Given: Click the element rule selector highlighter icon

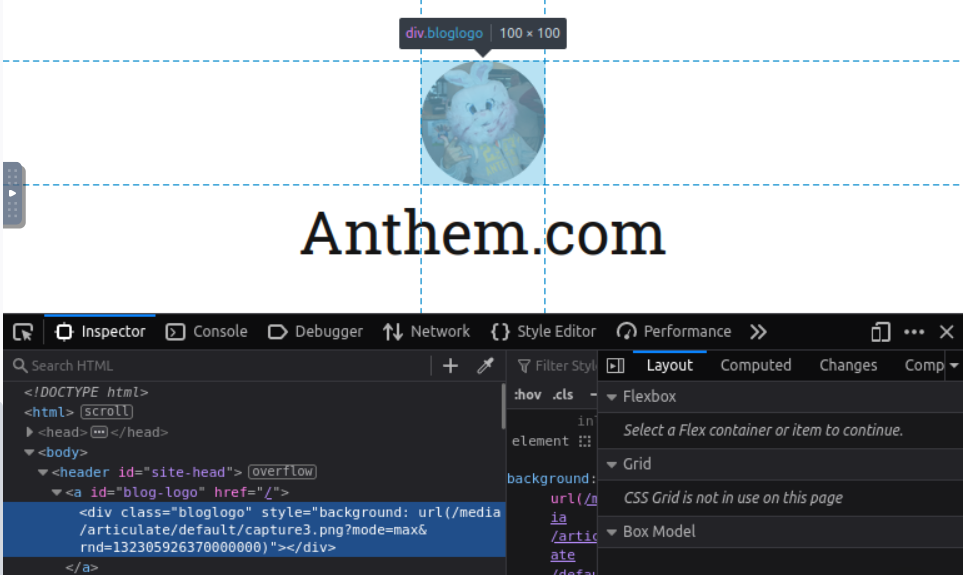Looking at the screenshot, I should point(585,441).
